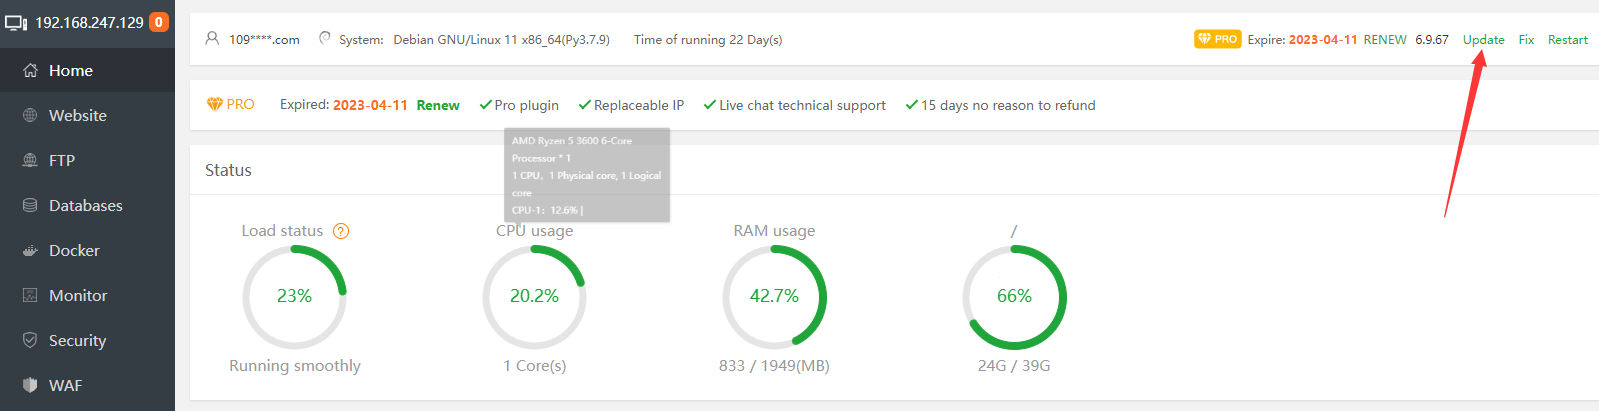The height and width of the screenshot is (411, 1599).
Task: Click the Website globe icon
Action: pyautogui.click(x=30, y=116)
